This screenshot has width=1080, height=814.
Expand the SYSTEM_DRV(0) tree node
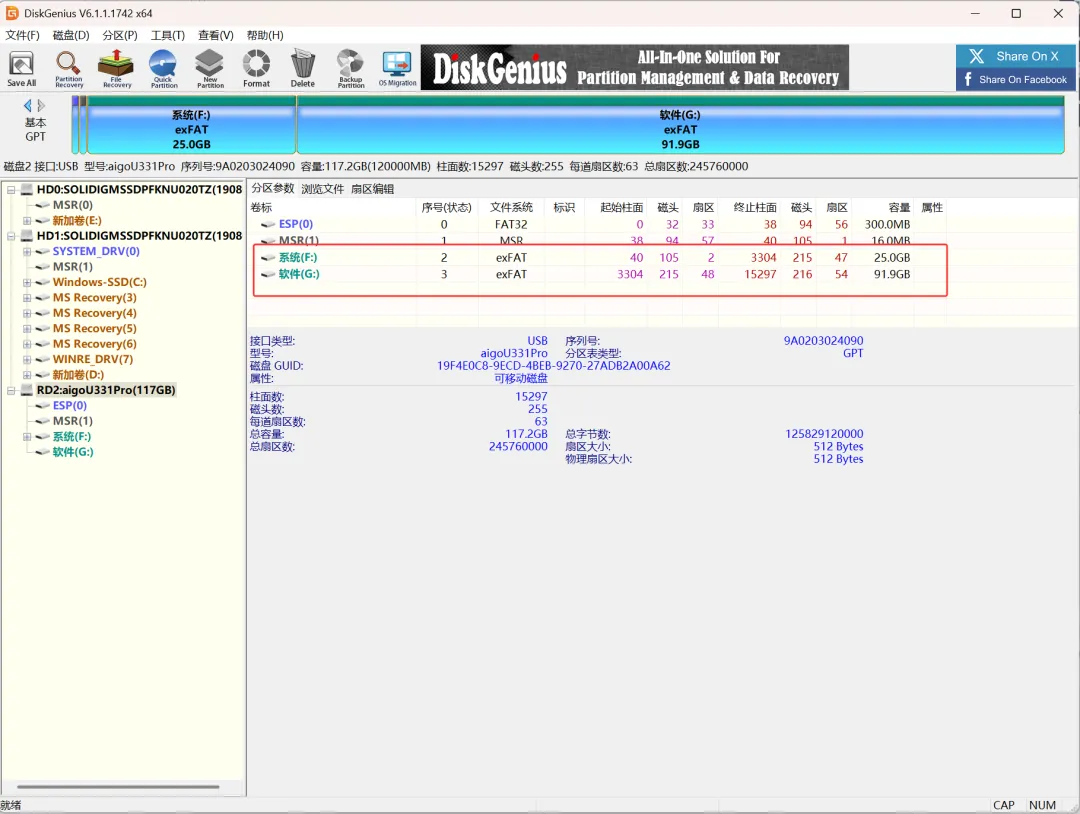[27, 251]
